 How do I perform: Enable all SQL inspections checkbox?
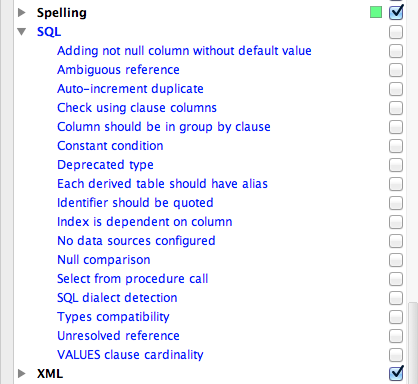click(396, 32)
